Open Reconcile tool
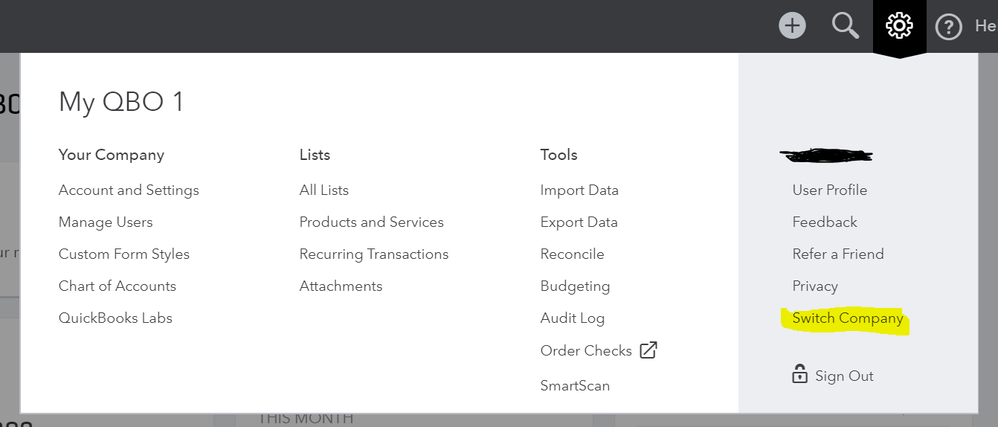998x427 pixels. 572,254
